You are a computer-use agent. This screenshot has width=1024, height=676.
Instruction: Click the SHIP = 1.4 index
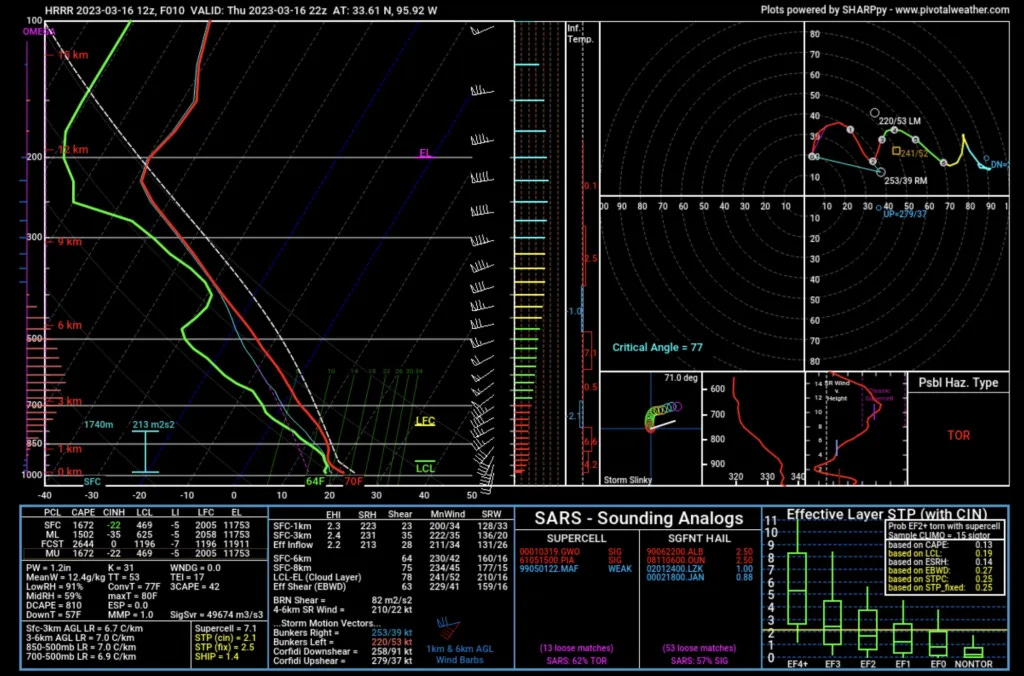click(217, 656)
